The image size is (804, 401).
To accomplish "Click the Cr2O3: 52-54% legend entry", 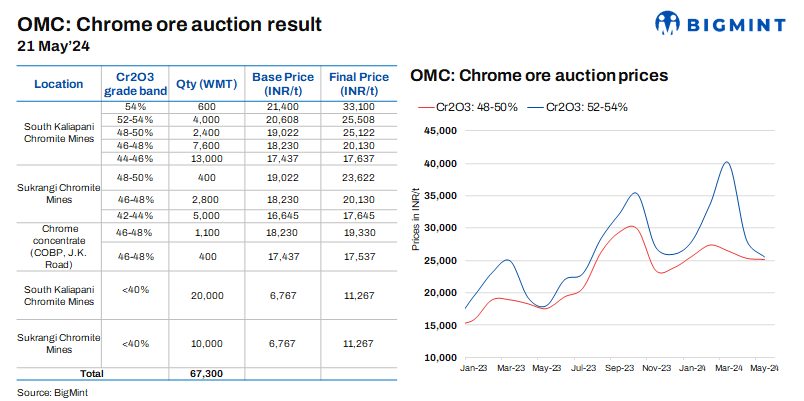I will (585, 106).
